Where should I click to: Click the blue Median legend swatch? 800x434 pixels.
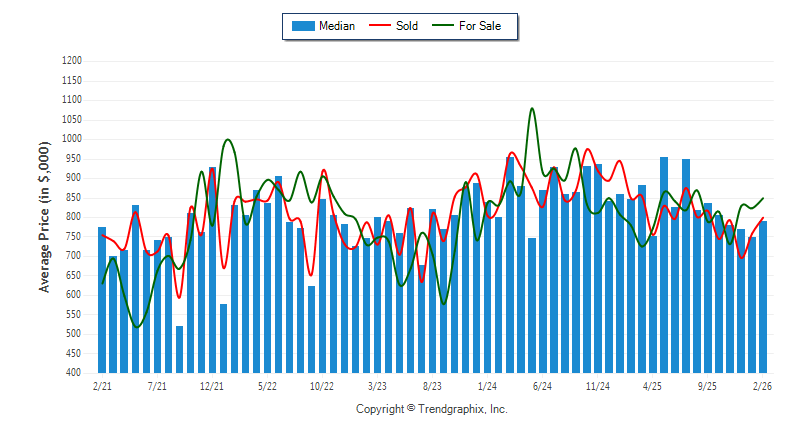[302, 26]
